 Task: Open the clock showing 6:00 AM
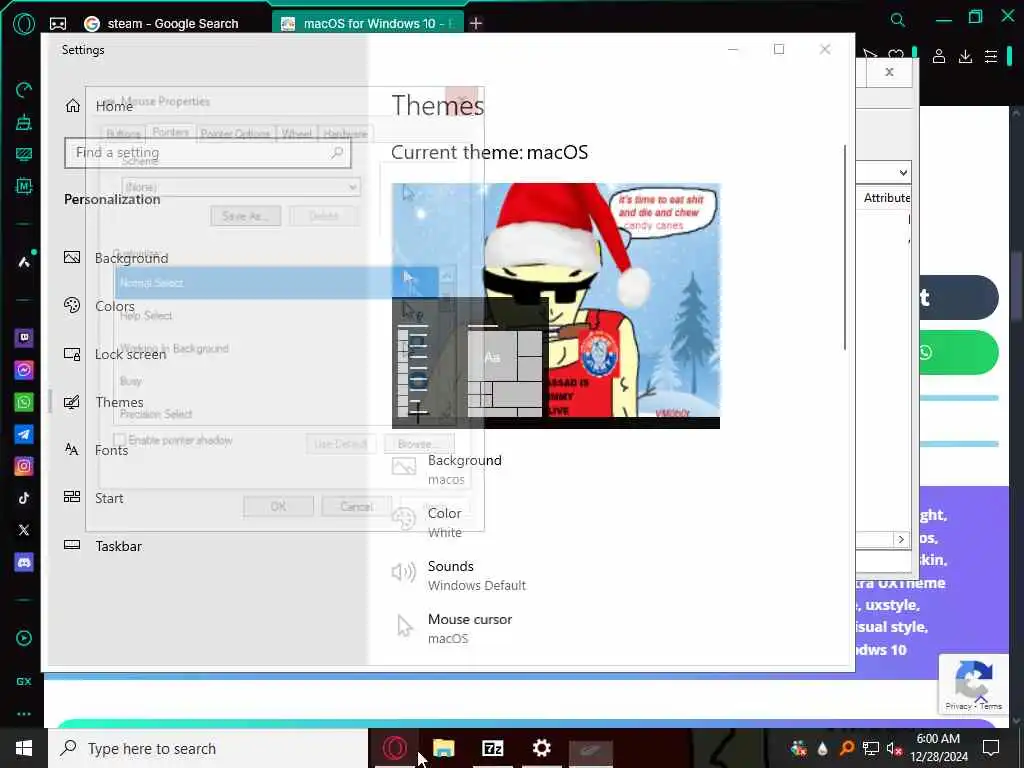(938, 748)
